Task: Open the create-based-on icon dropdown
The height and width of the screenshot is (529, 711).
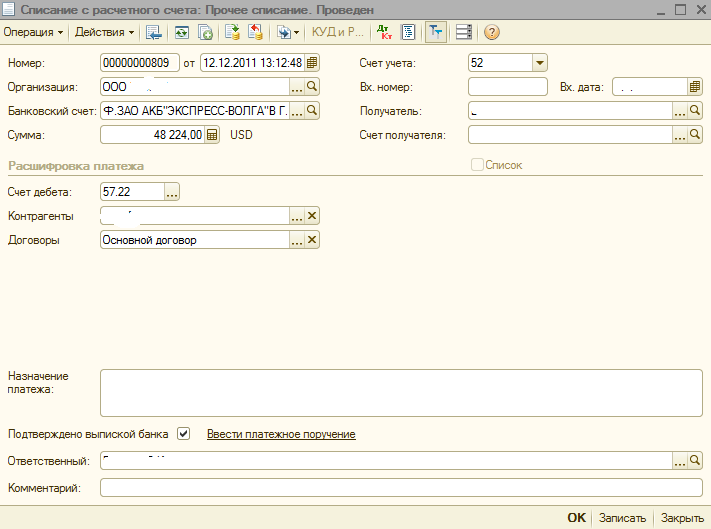Action: pyautogui.click(x=288, y=32)
